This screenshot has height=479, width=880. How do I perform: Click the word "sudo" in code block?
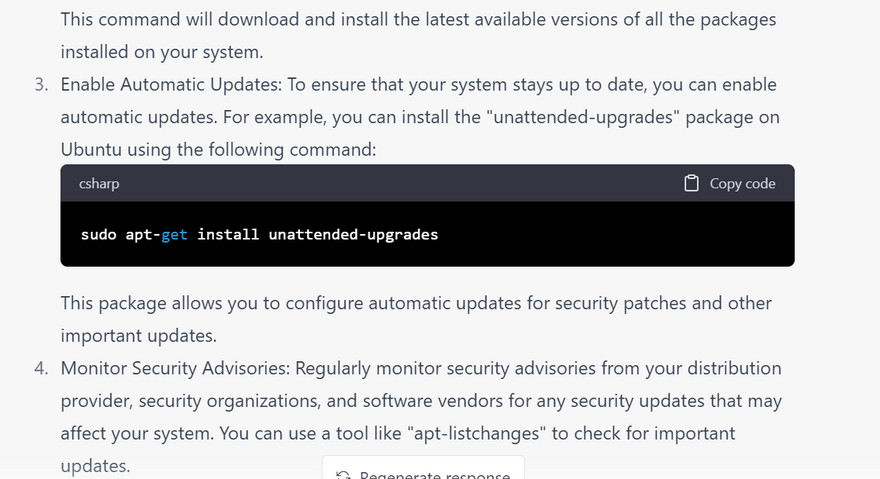[98, 234]
